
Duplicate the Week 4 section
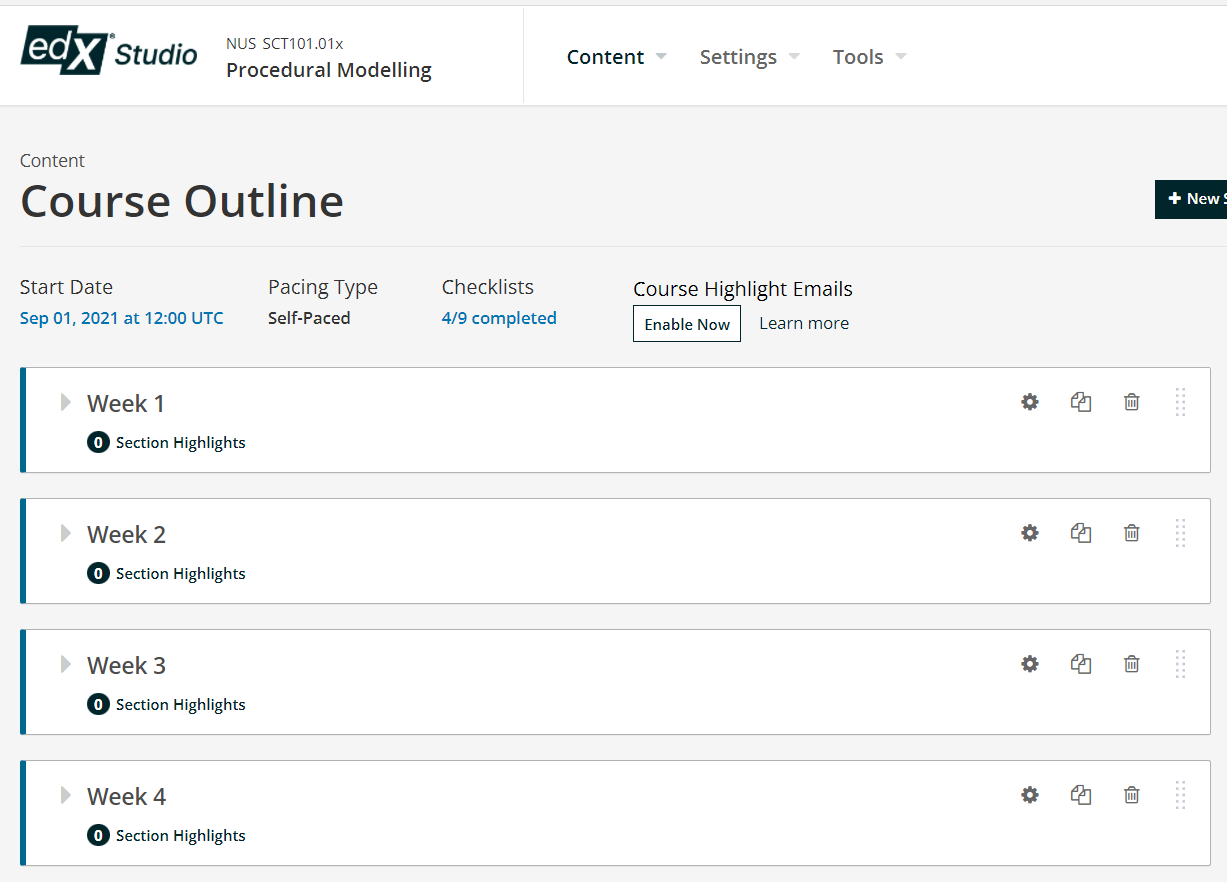pyautogui.click(x=1081, y=795)
